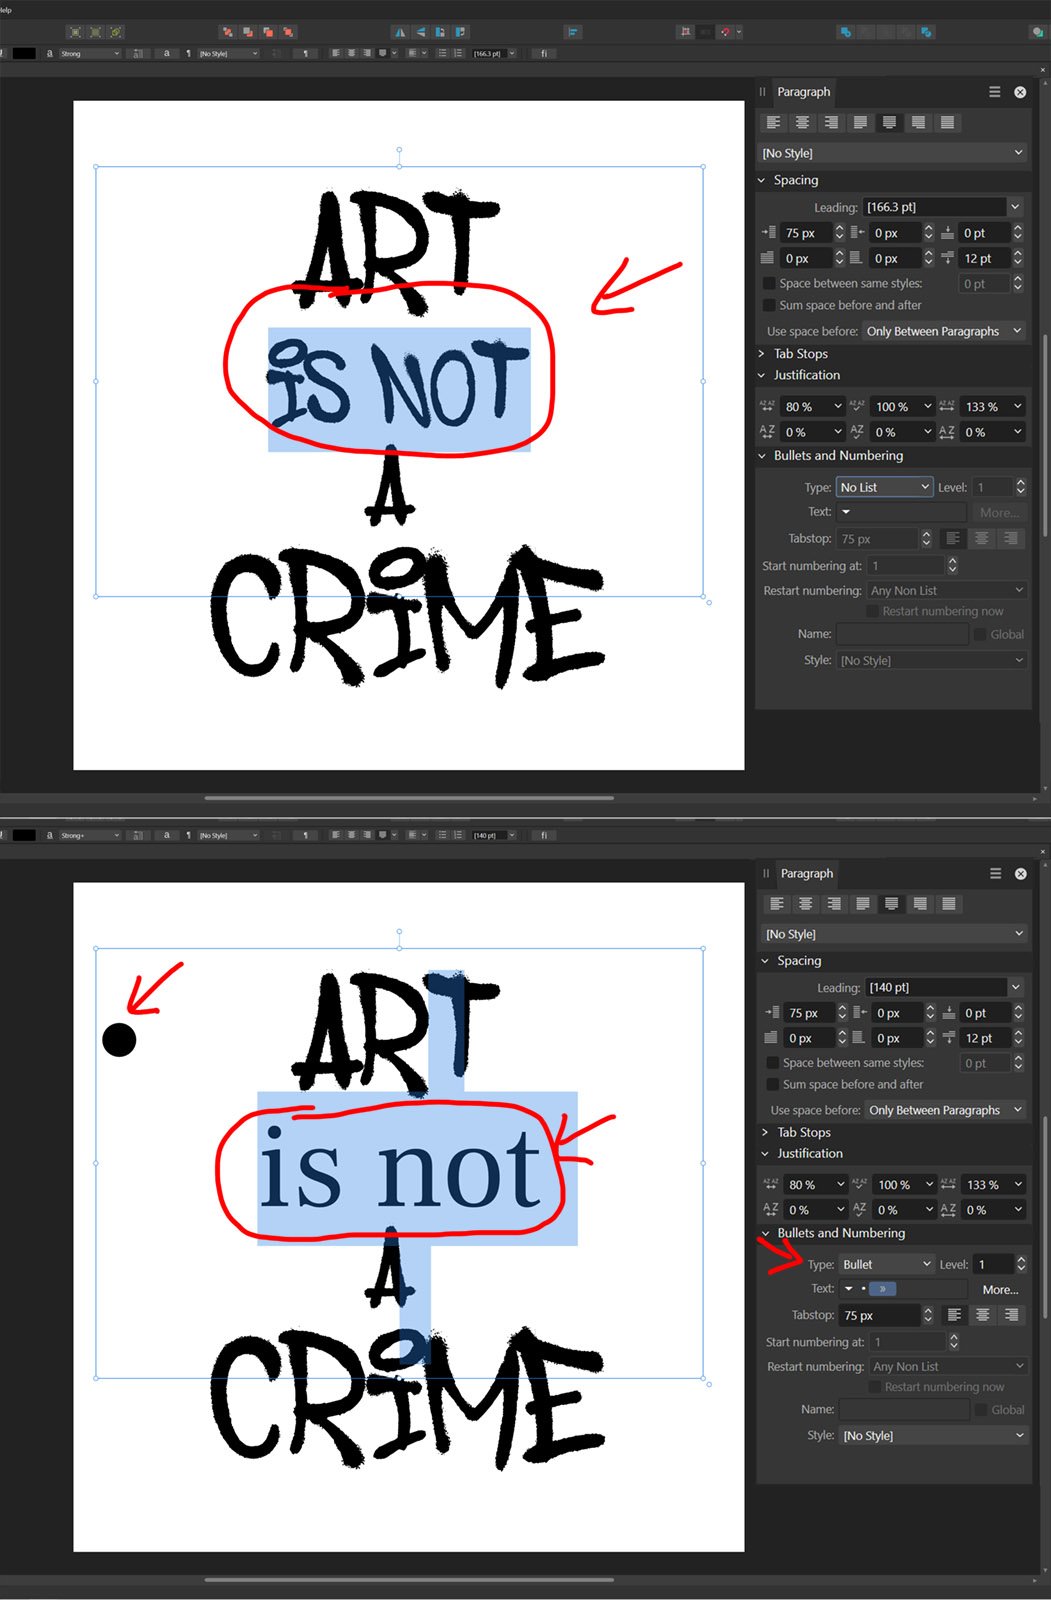Click the bullet text preset dropdown arrow
Viewport: 1051px width, 1600px height.
[x=848, y=1289]
